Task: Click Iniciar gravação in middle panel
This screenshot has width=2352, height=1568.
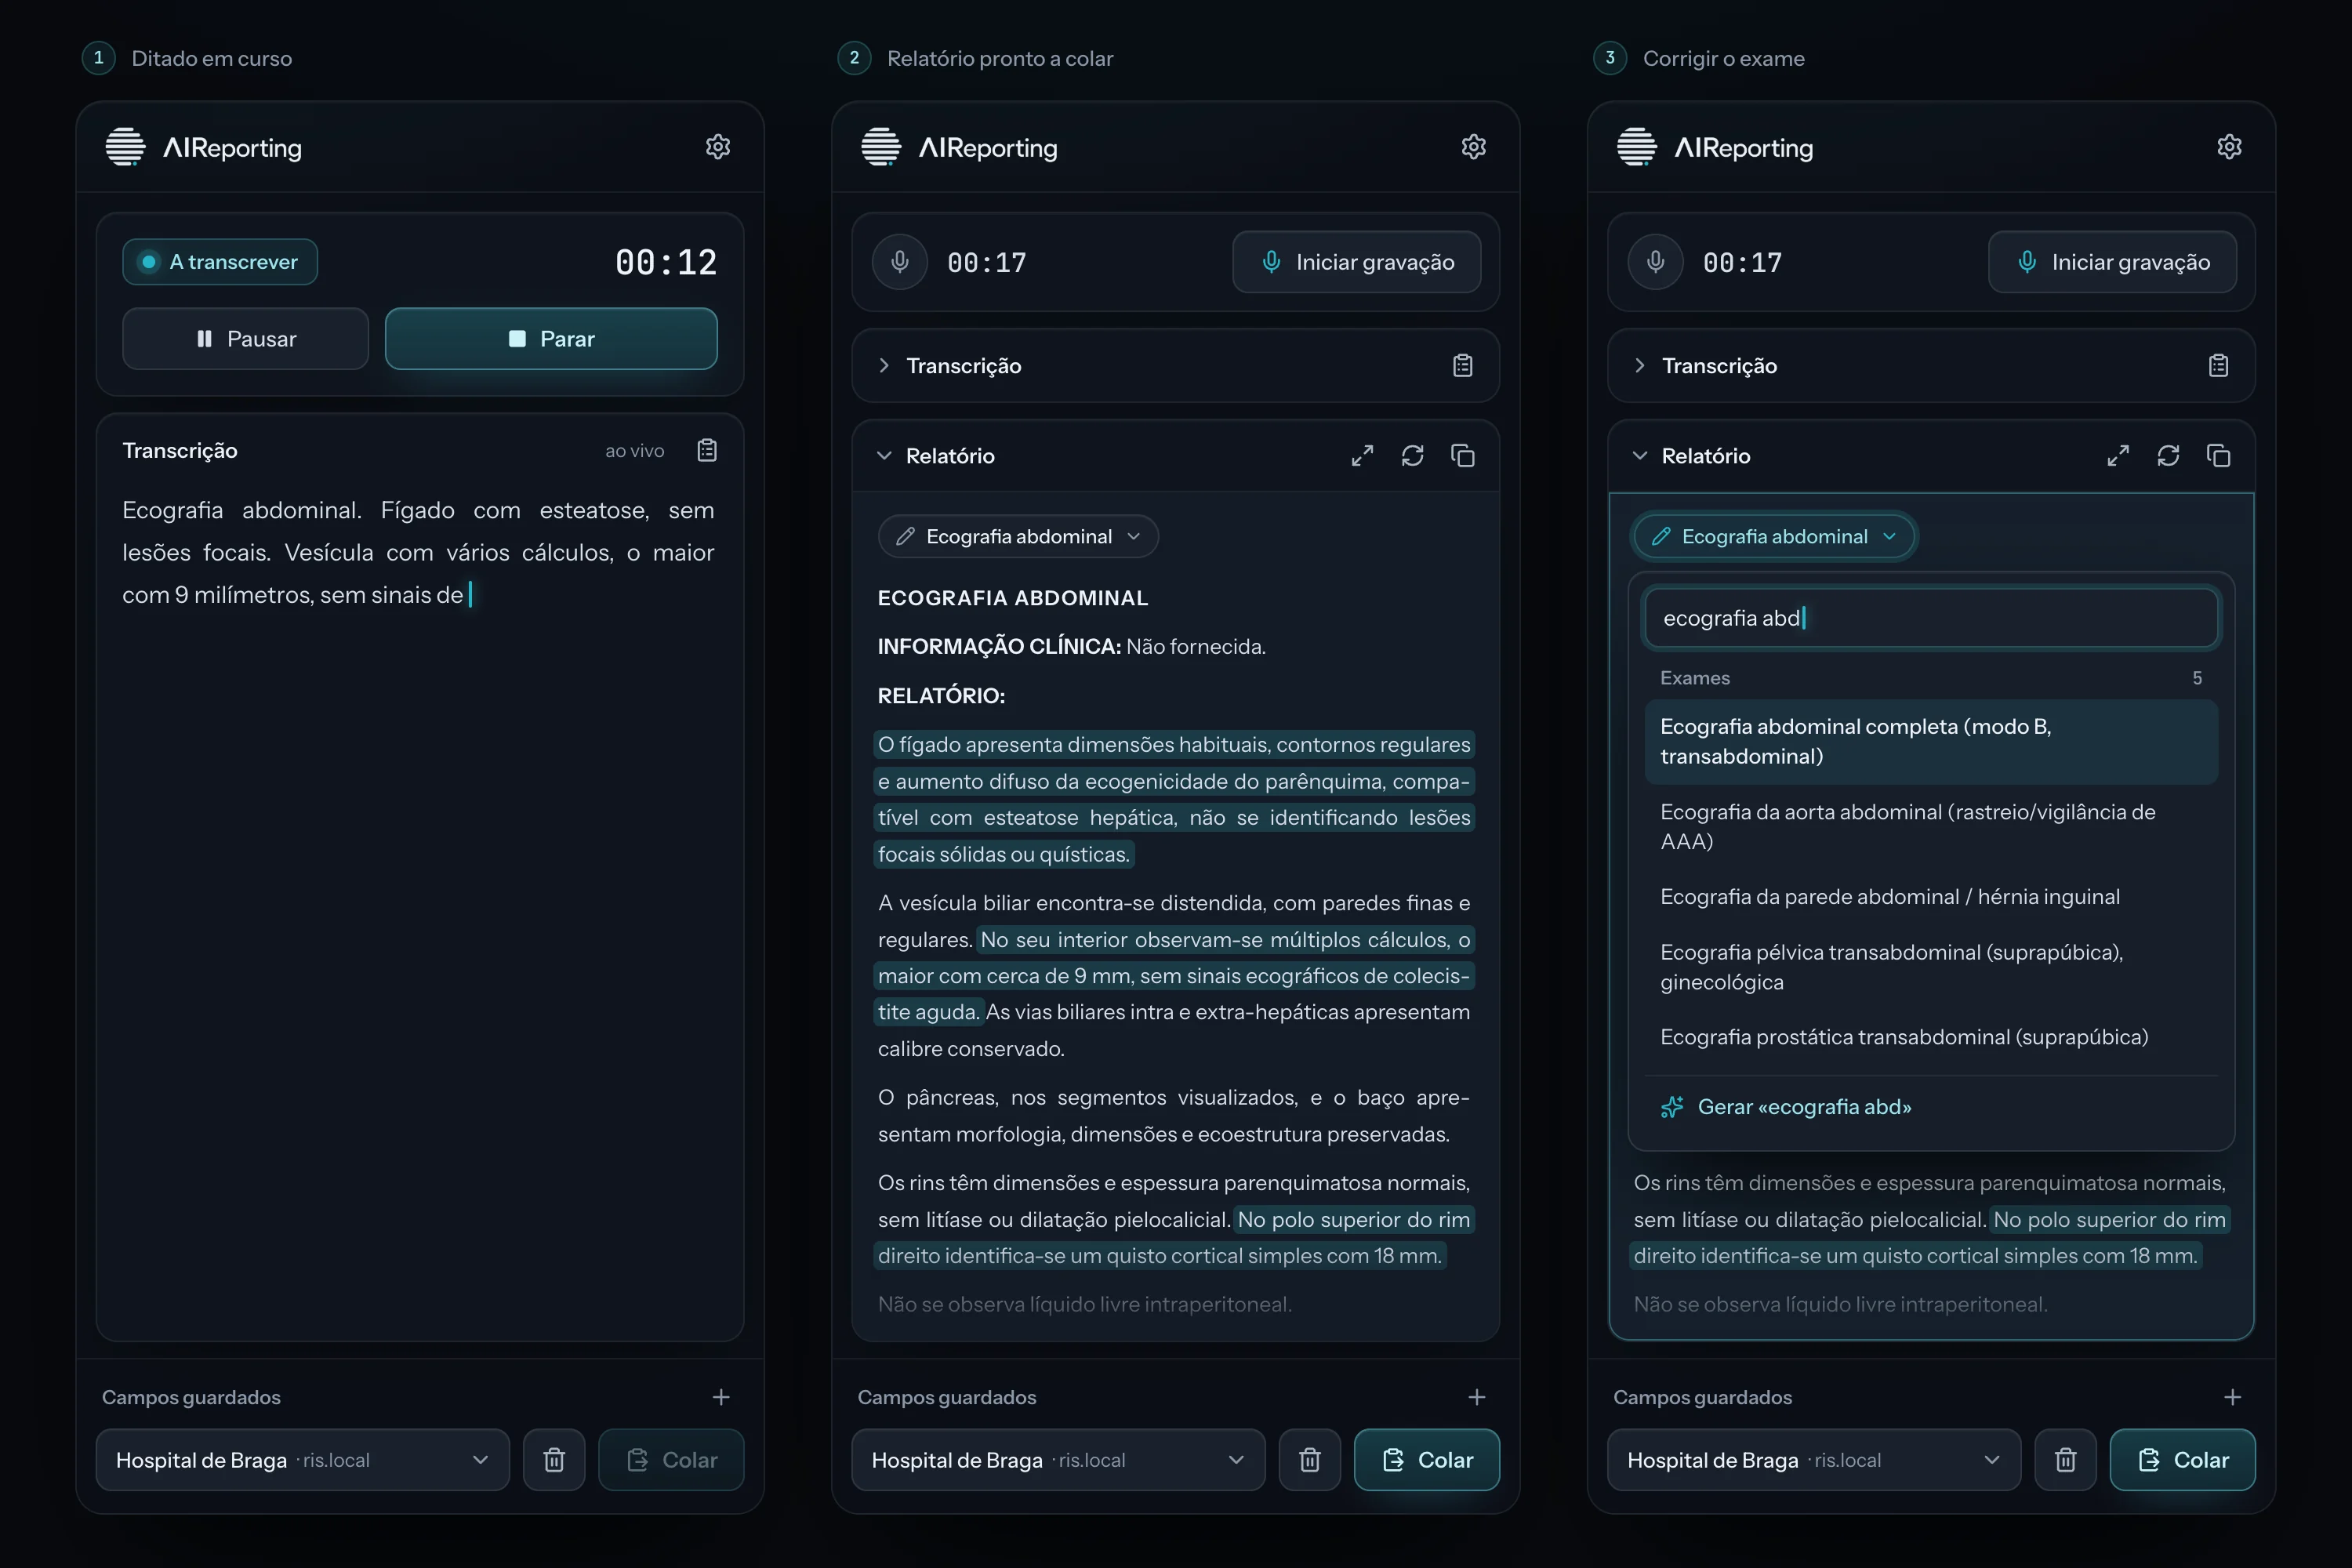Action: tap(1356, 262)
